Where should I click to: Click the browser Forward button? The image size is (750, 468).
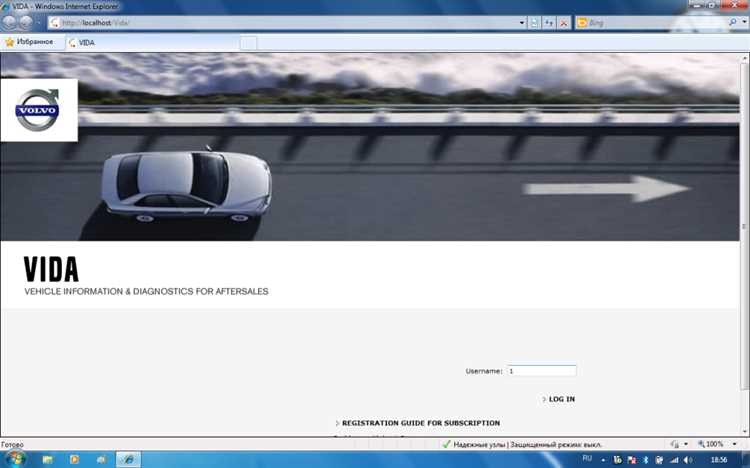(26, 22)
